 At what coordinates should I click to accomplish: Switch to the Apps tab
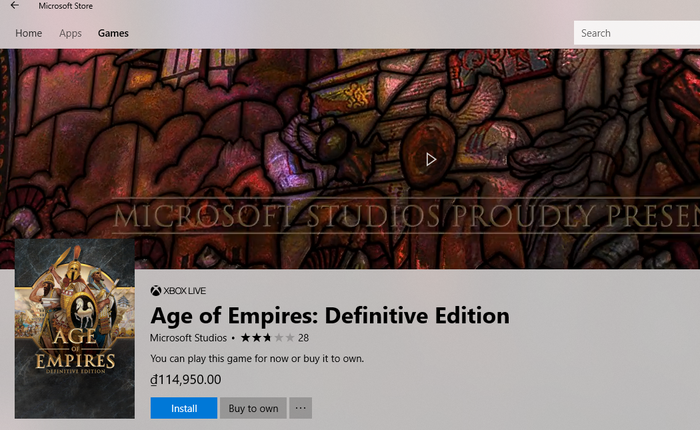(x=70, y=33)
